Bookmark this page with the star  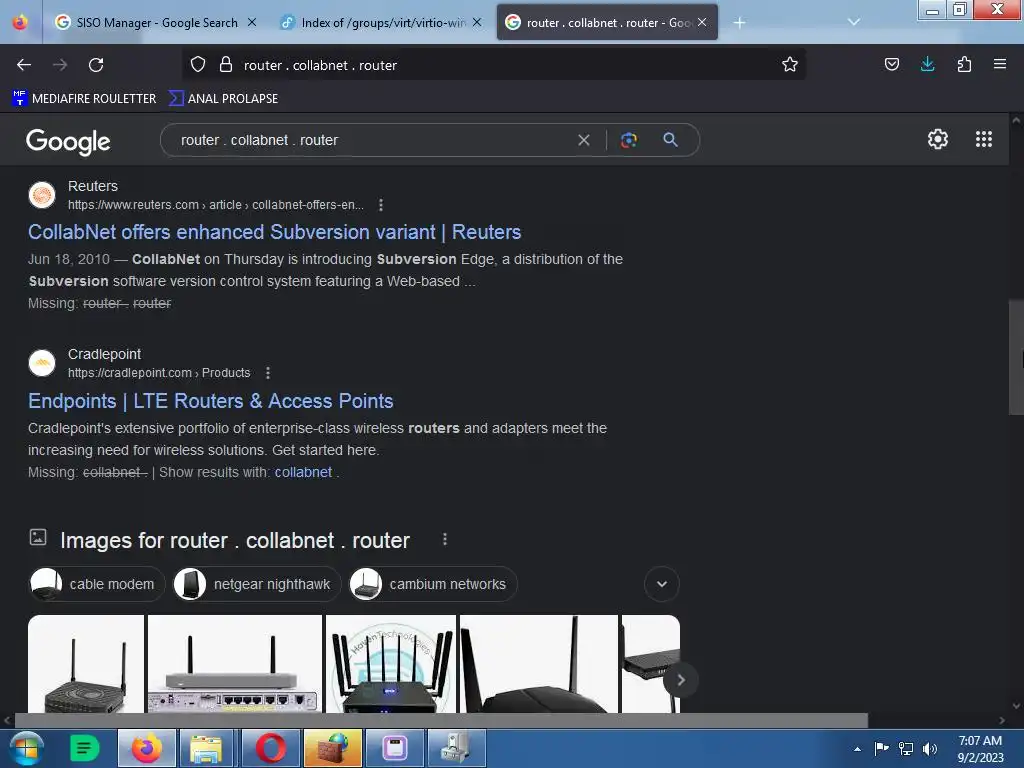pyautogui.click(x=790, y=65)
